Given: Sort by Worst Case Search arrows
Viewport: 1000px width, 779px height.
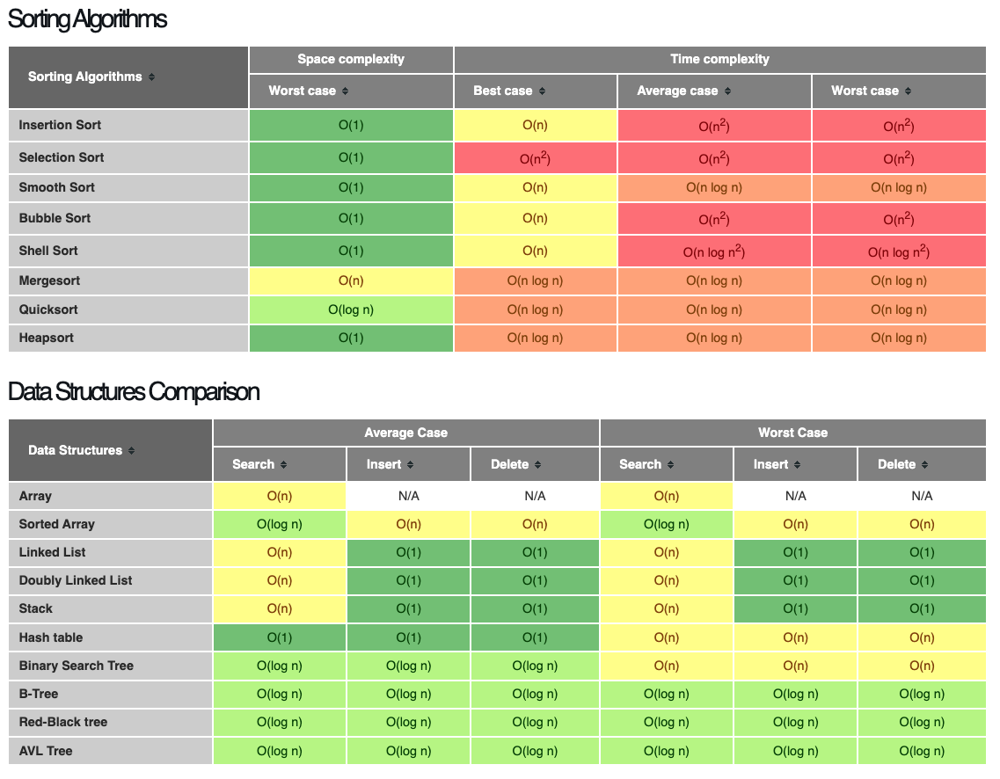Looking at the screenshot, I should tap(671, 465).
